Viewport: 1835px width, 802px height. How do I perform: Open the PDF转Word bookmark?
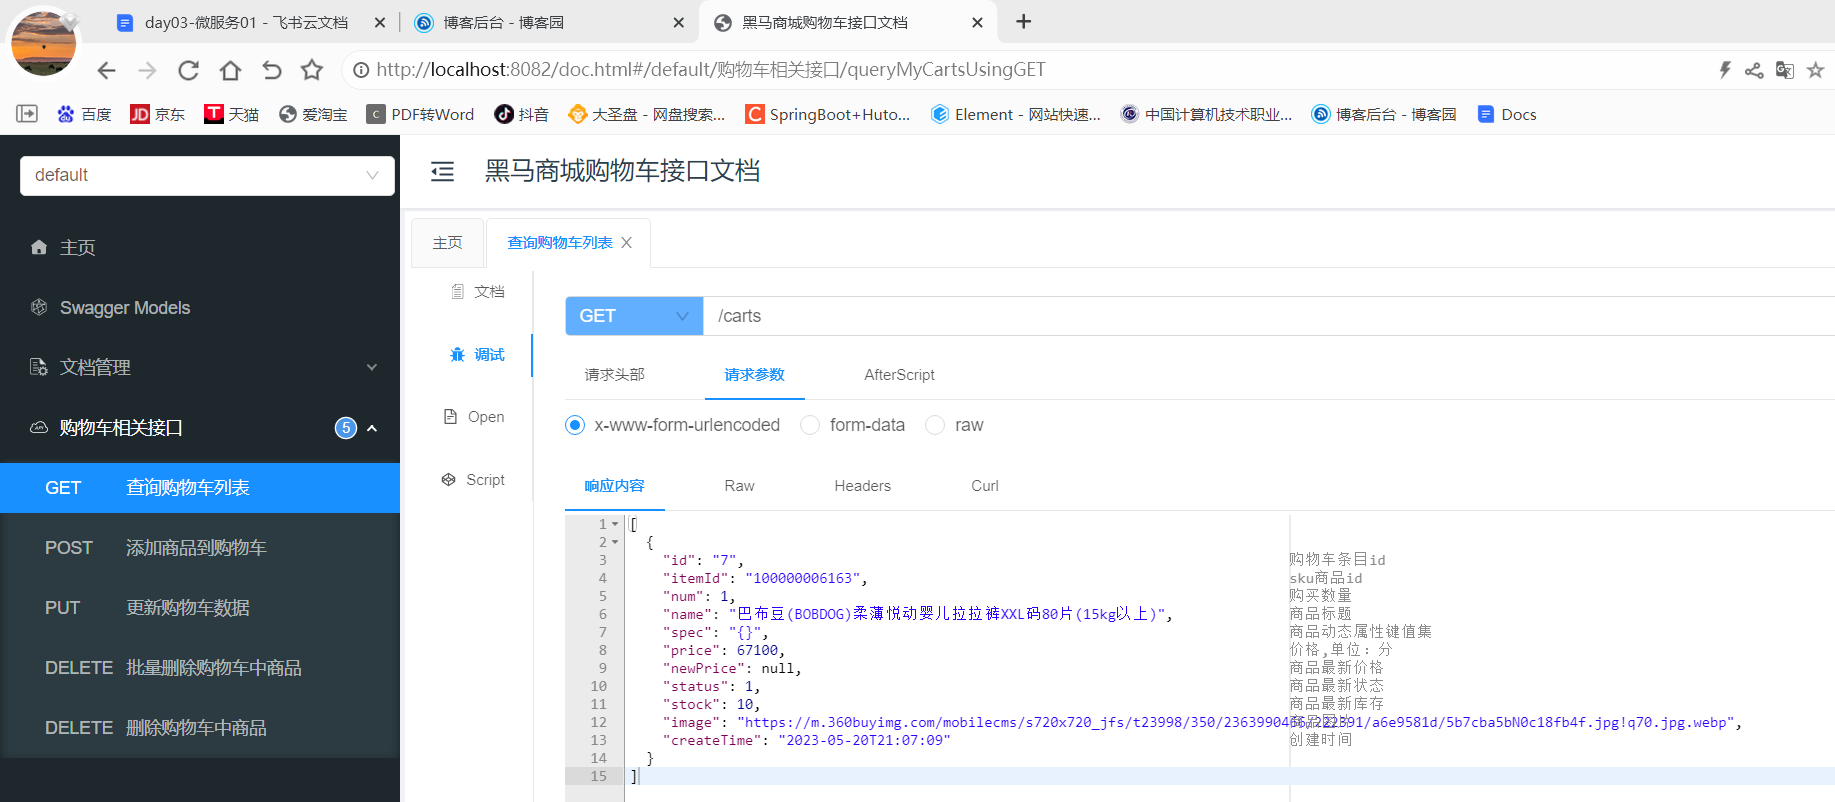pos(420,114)
